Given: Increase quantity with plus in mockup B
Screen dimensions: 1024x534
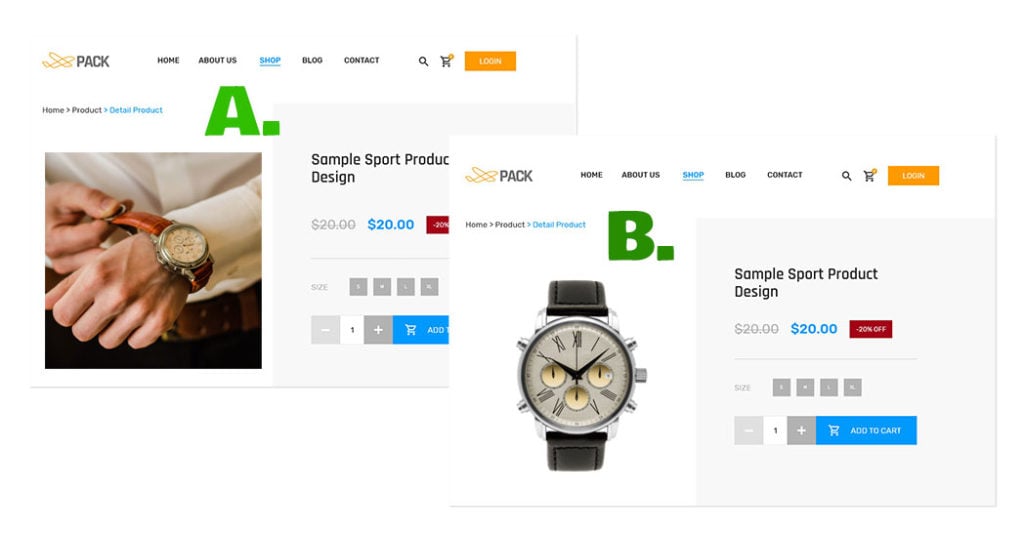Looking at the screenshot, I should tap(801, 430).
